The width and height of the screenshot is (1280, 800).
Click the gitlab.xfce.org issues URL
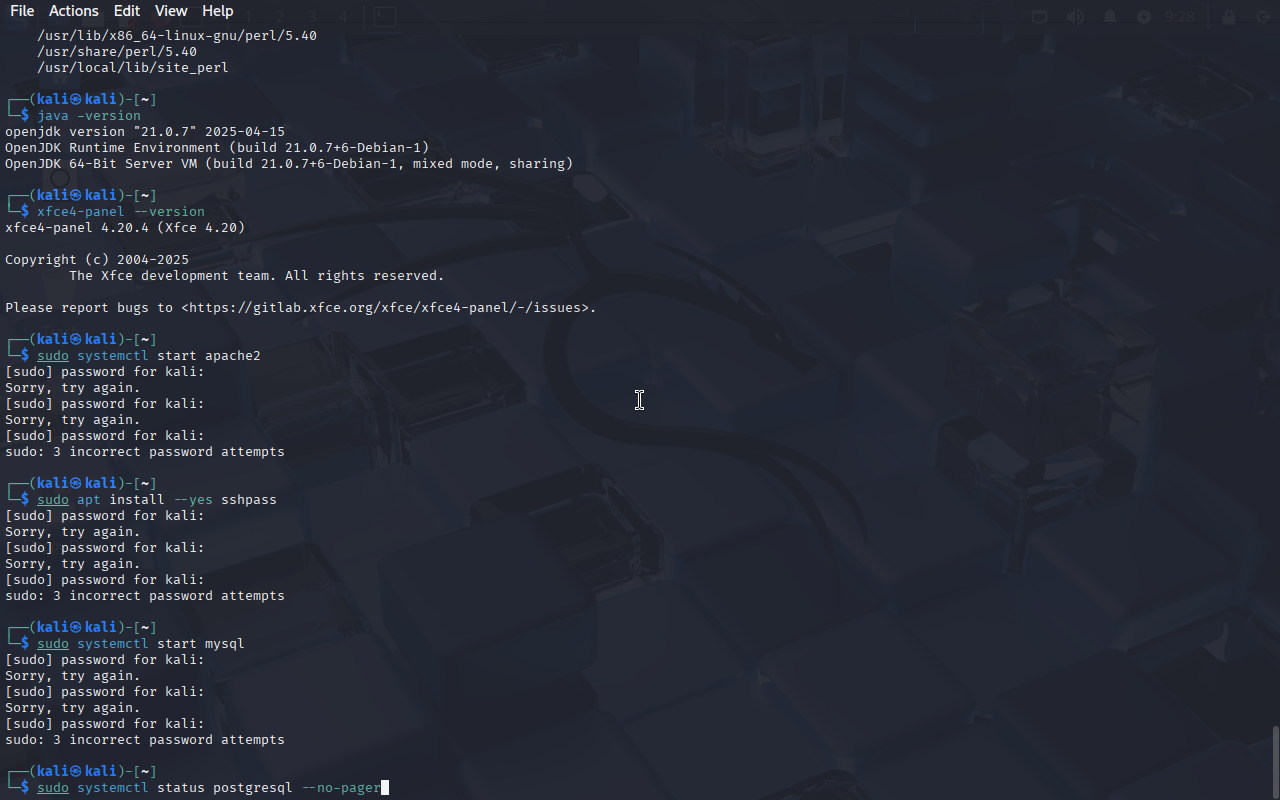click(388, 308)
